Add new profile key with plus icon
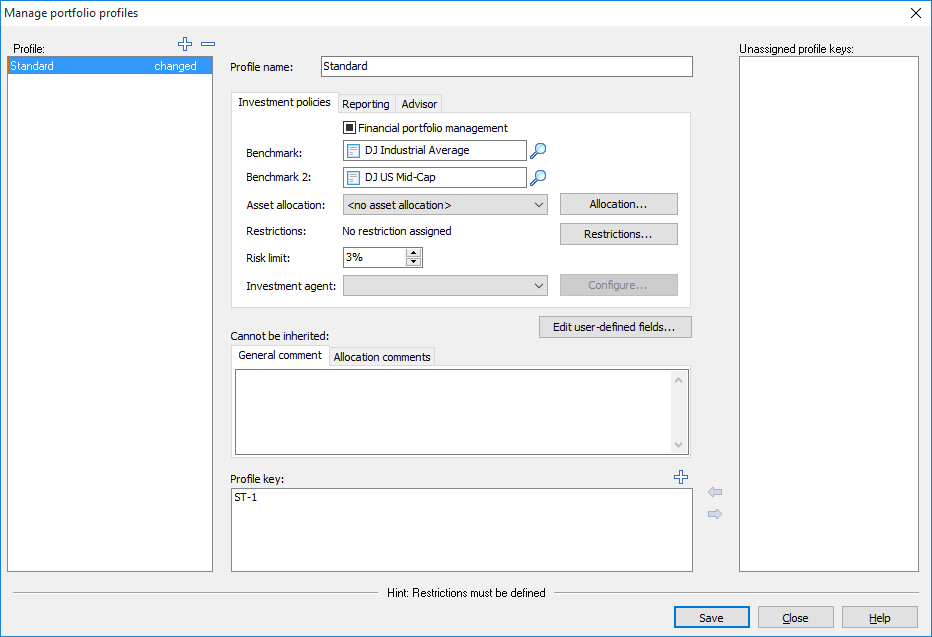This screenshot has width=932, height=637. pyautogui.click(x=682, y=478)
